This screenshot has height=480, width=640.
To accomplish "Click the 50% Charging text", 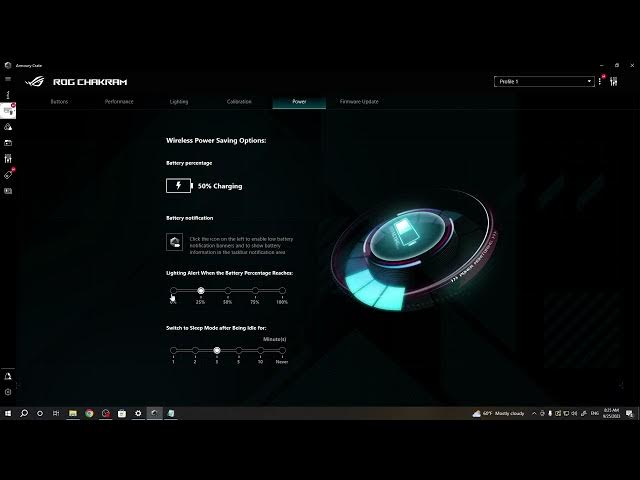I will [x=220, y=186].
